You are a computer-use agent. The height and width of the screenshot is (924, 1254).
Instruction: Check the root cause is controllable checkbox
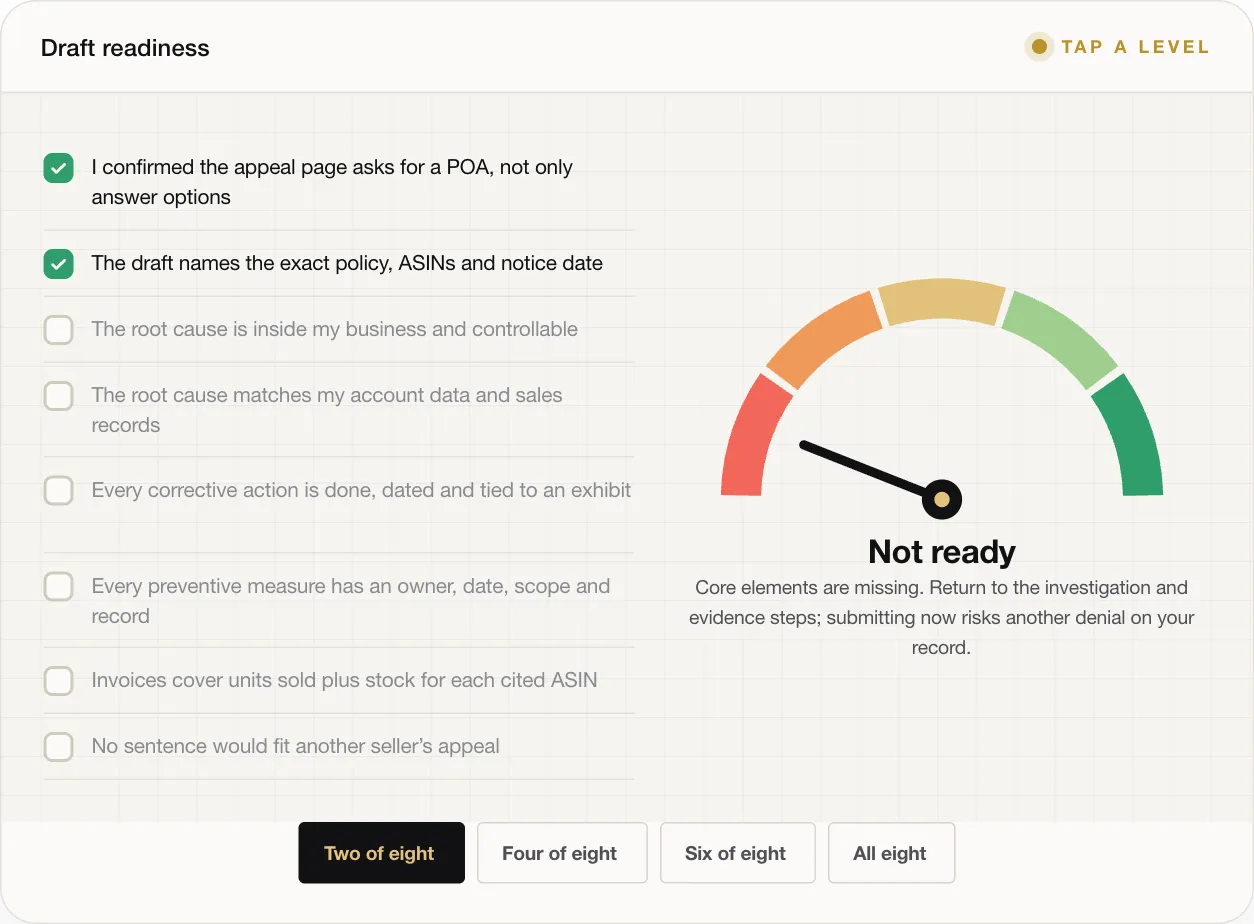tap(59, 330)
